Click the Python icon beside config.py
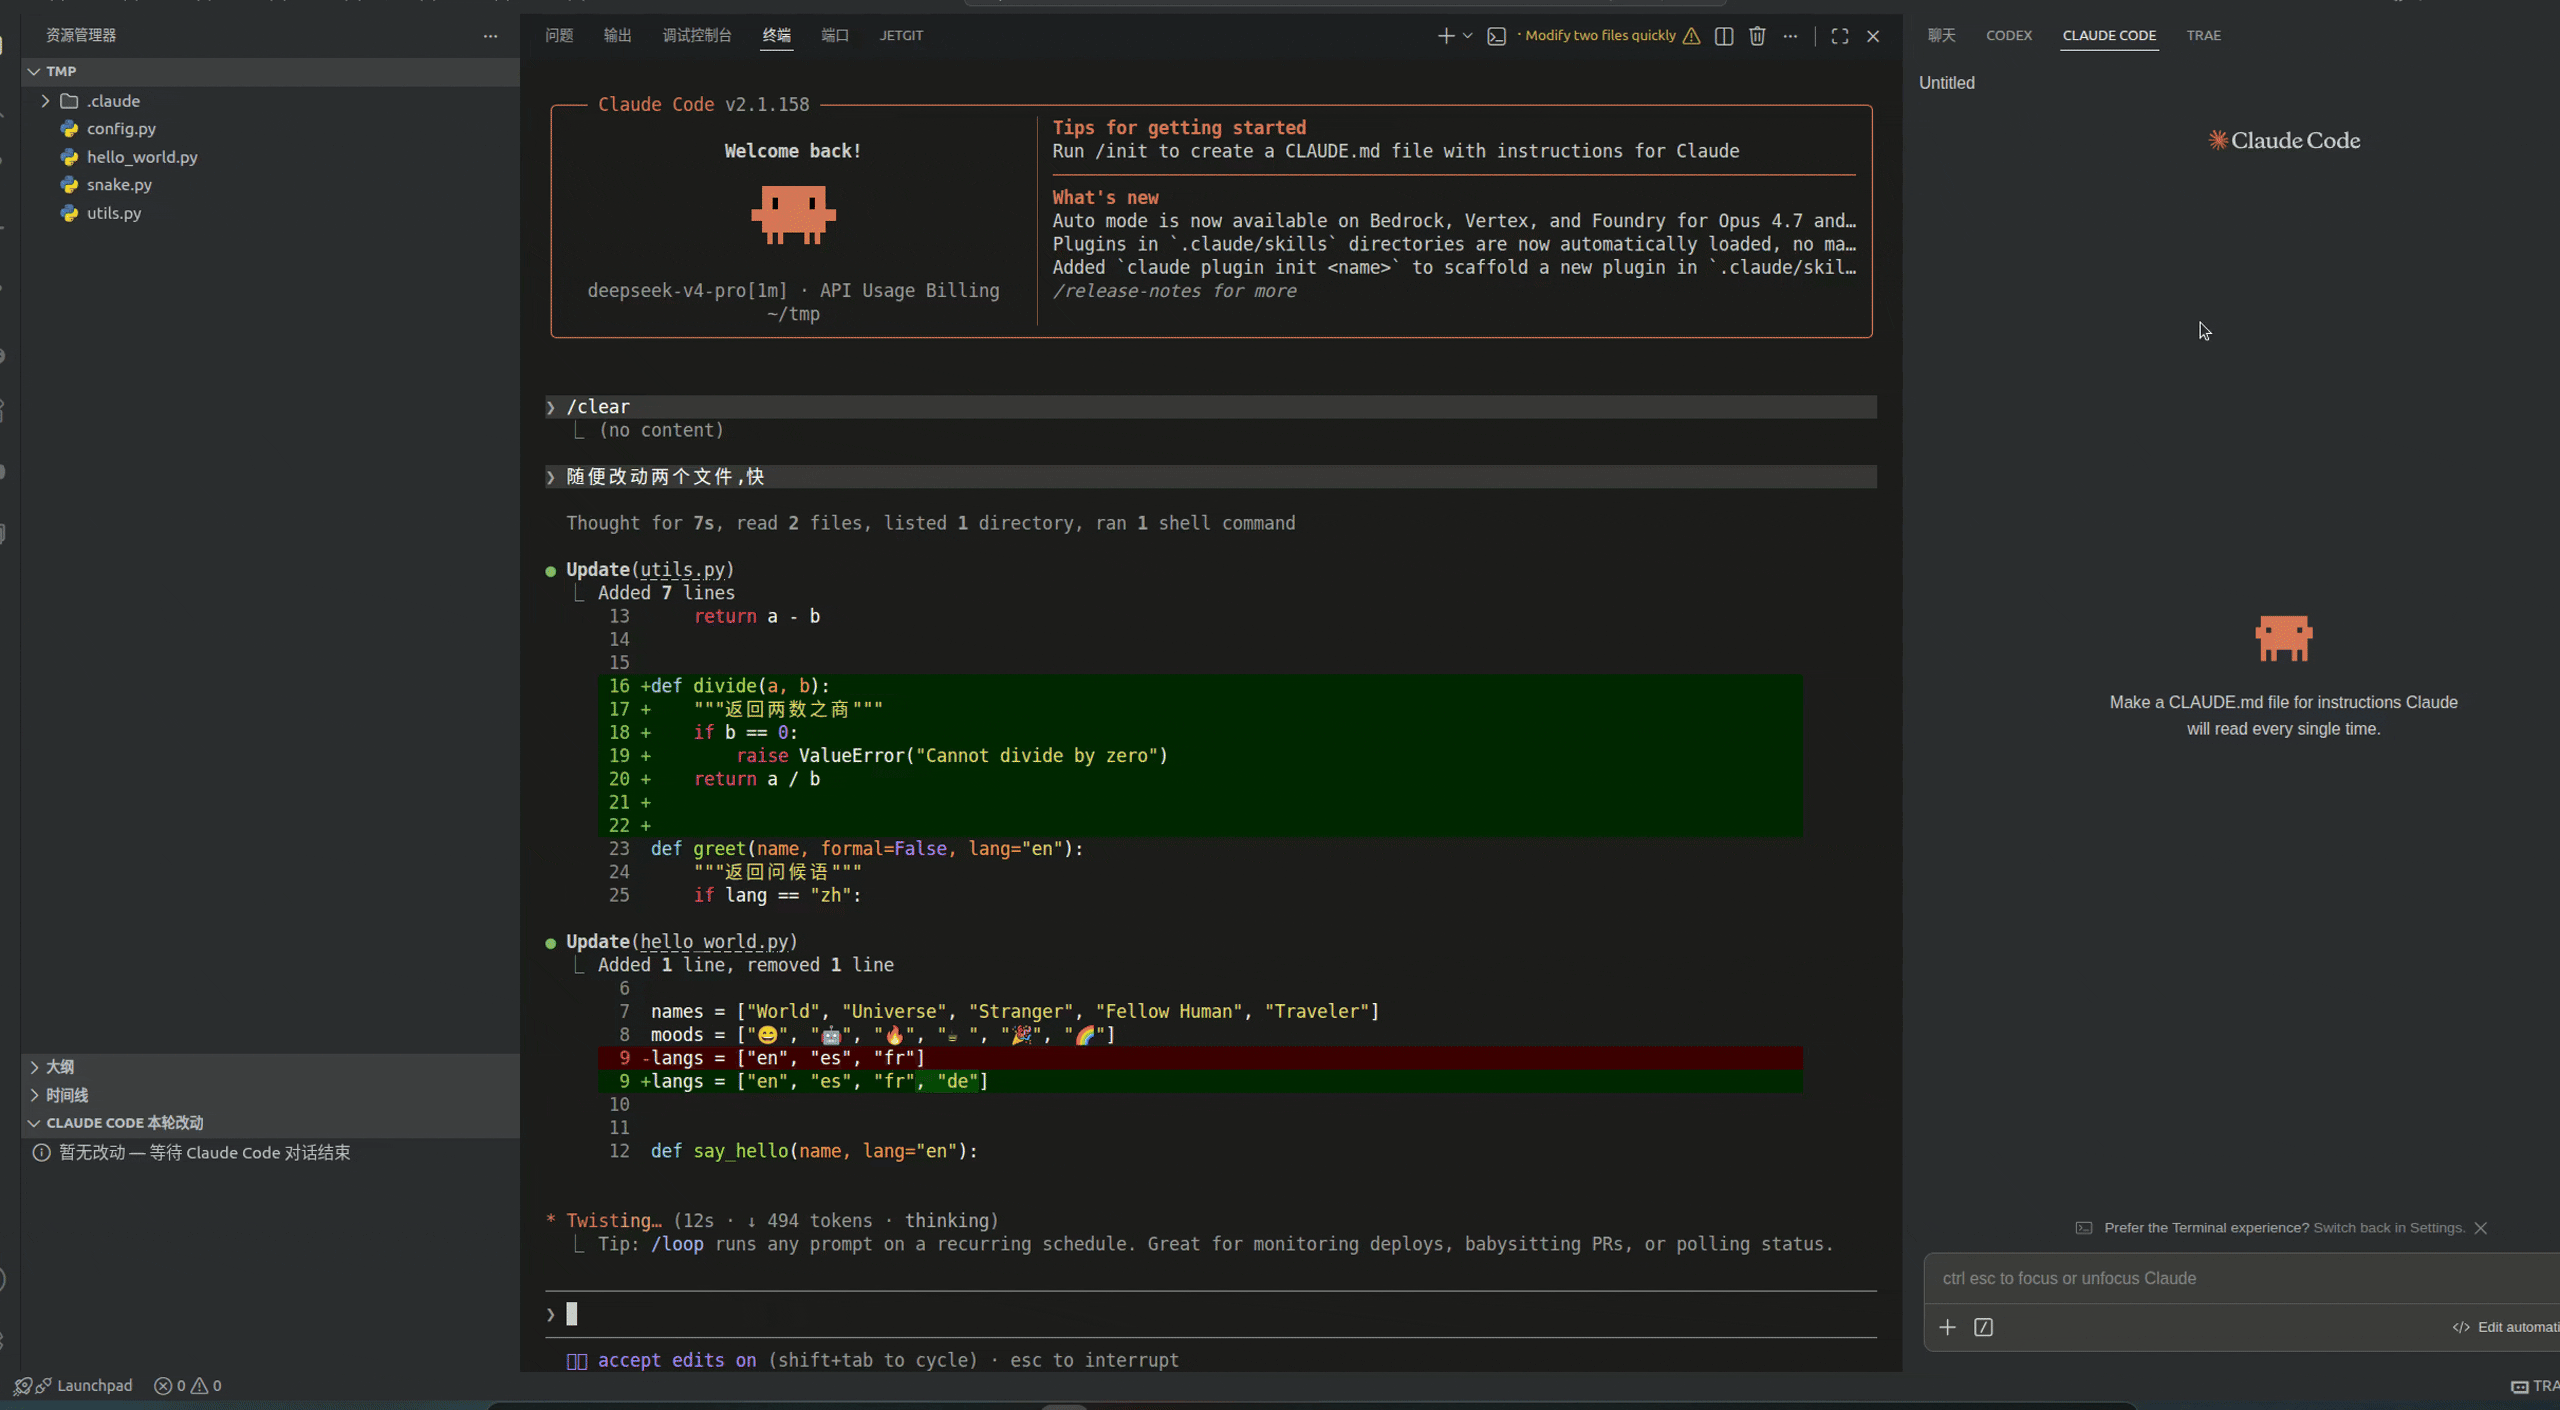This screenshot has width=2560, height=1410. point(69,129)
